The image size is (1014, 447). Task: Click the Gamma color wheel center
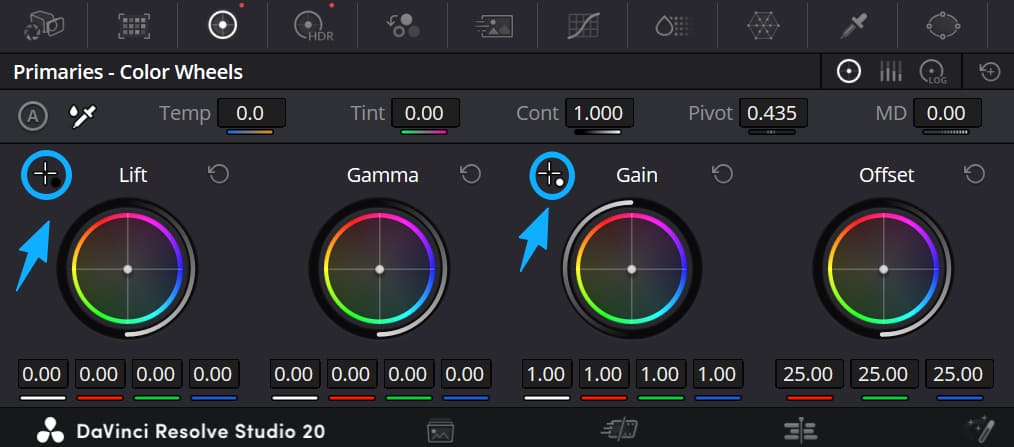tap(380, 268)
